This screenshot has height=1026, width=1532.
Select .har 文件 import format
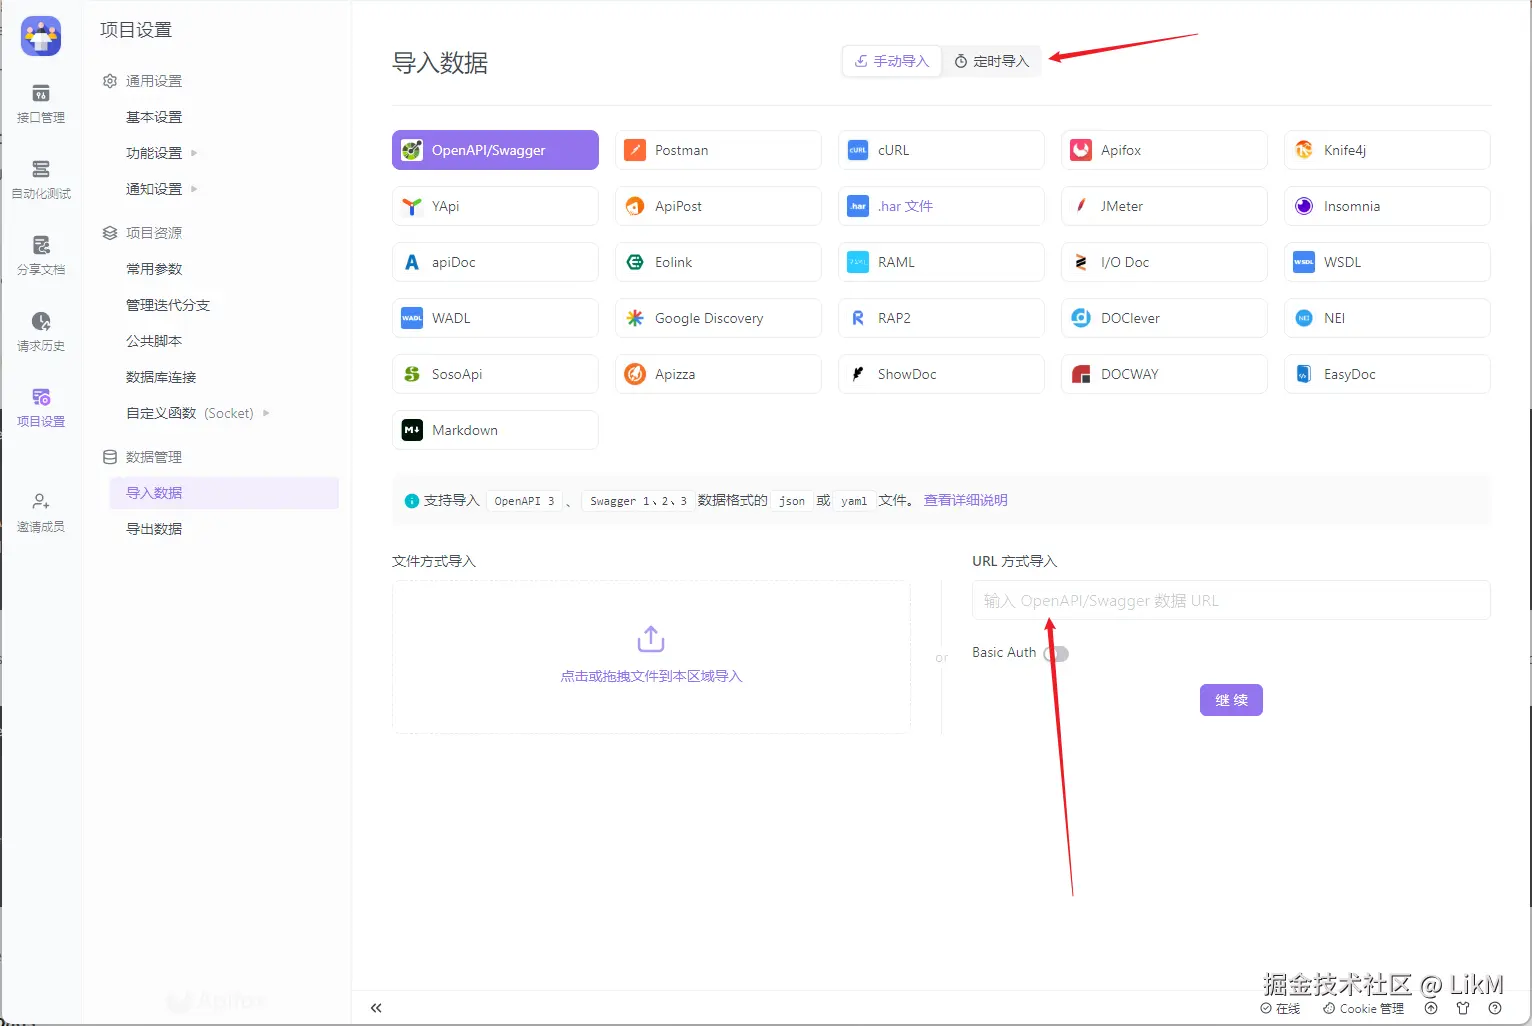pos(941,206)
